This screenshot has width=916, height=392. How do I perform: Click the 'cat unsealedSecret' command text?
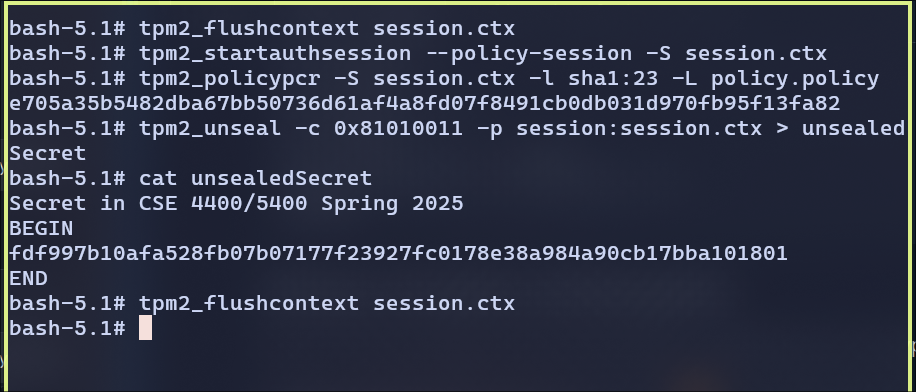[x=255, y=178]
